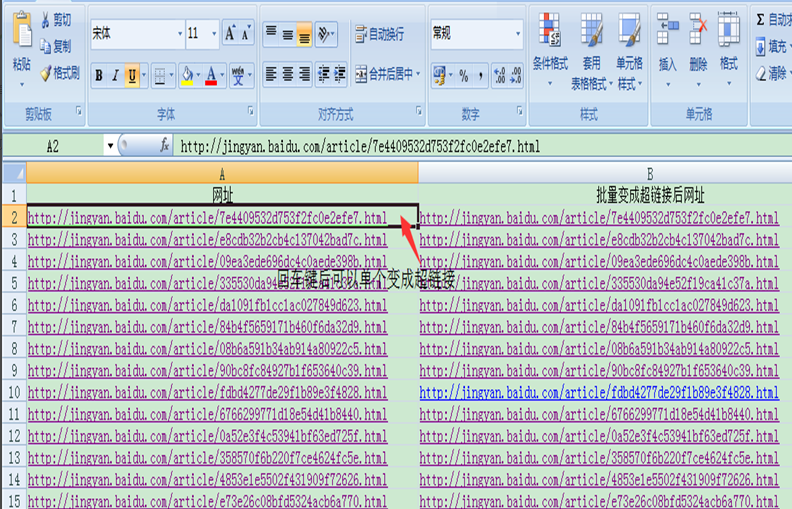The width and height of the screenshot is (792, 509).
Task: Open the Font (字体) dialog launcher
Action: [x=251, y=110]
